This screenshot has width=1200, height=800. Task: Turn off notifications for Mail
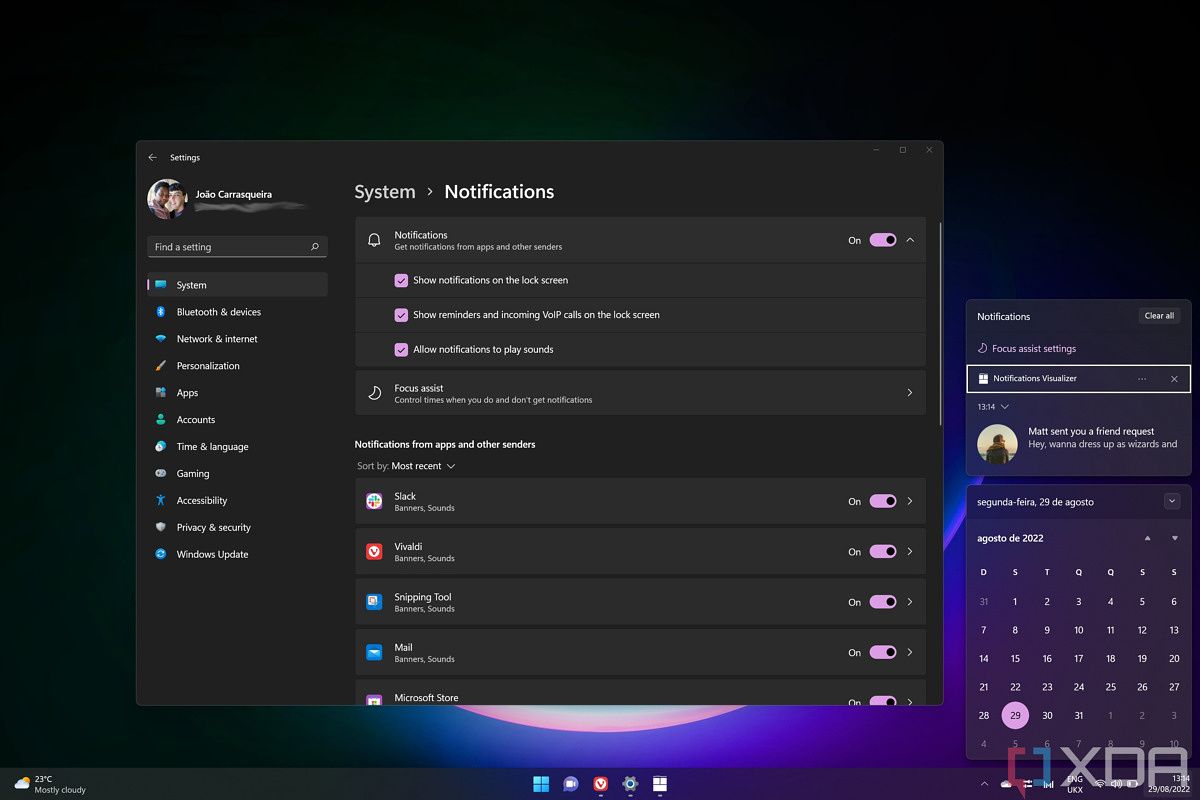[881, 652]
